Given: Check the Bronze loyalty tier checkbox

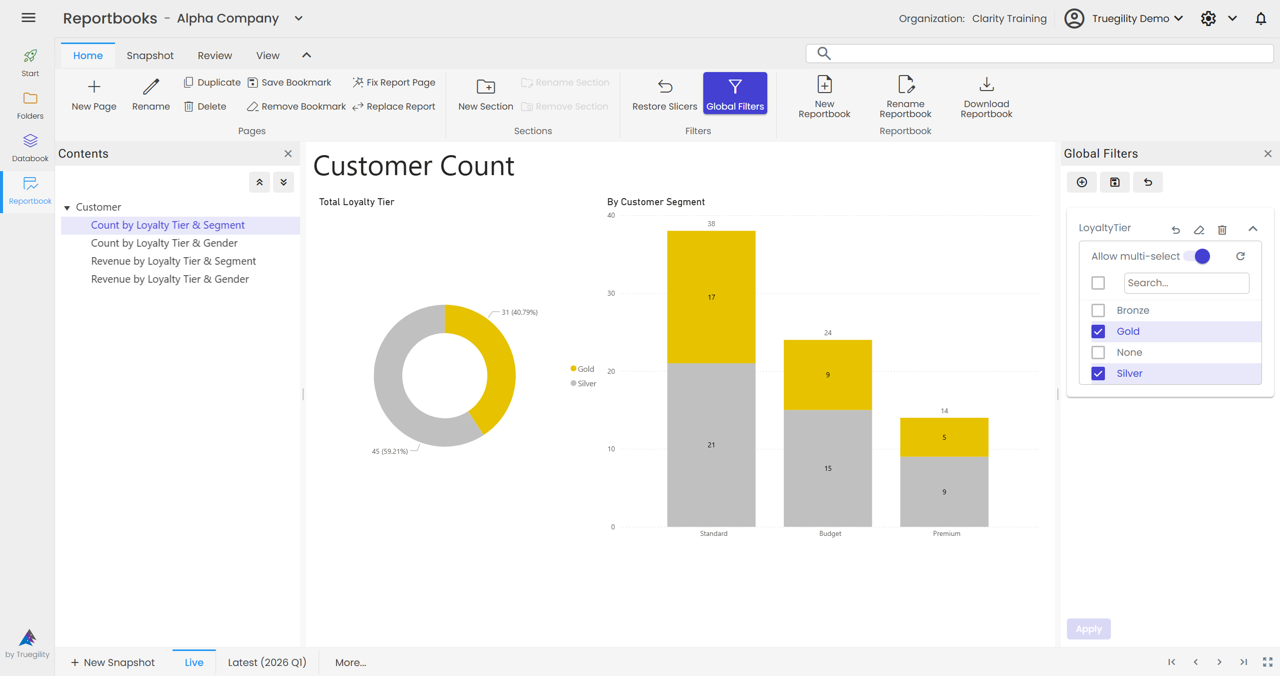Looking at the screenshot, I should pyautogui.click(x=1098, y=310).
